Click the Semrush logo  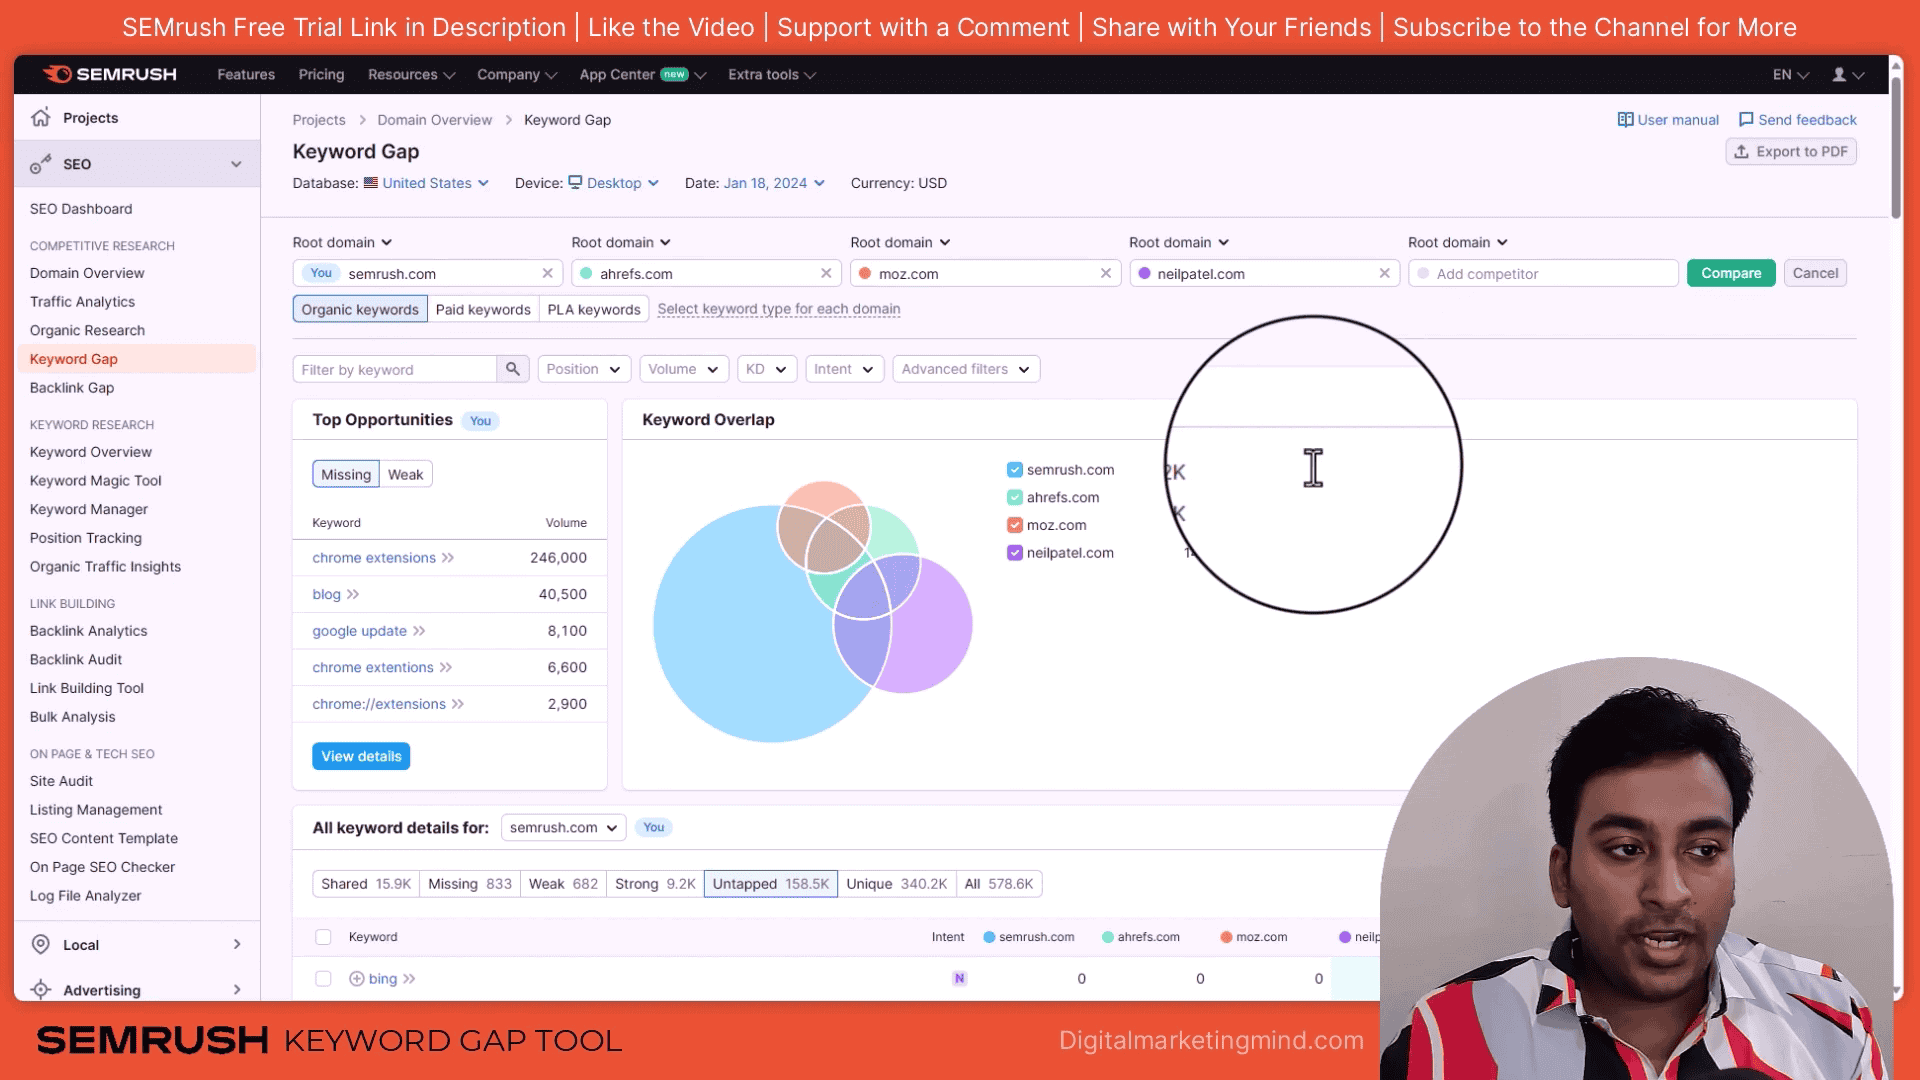(x=110, y=75)
